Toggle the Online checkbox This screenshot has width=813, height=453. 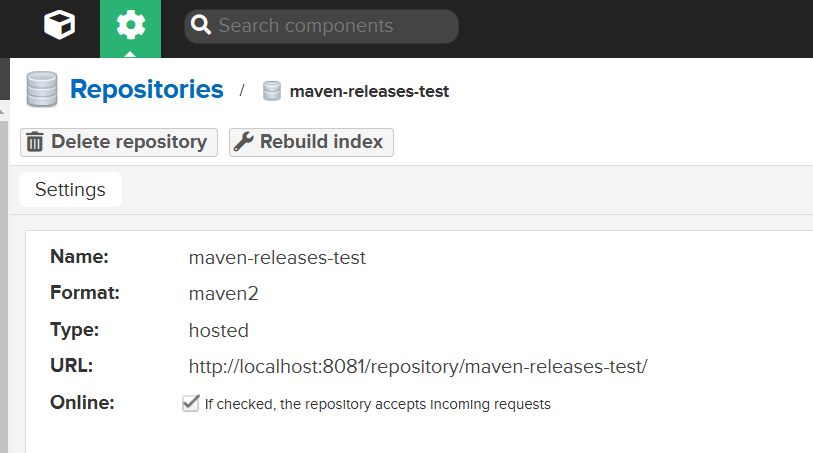[x=190, y=403]
